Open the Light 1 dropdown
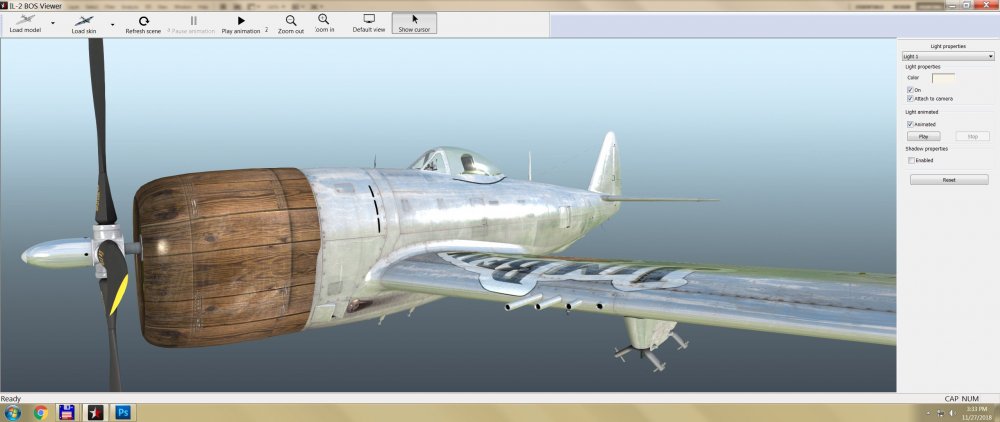The height and width of the screenshot is (422, 1000). pyautogui.click(x=946, y=57)
